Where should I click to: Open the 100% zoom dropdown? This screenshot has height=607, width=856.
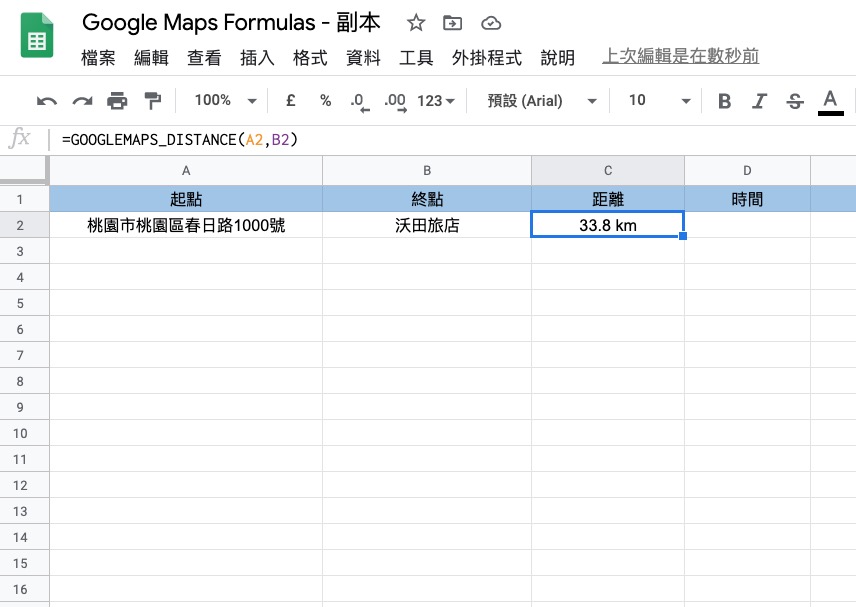(225, 101)
